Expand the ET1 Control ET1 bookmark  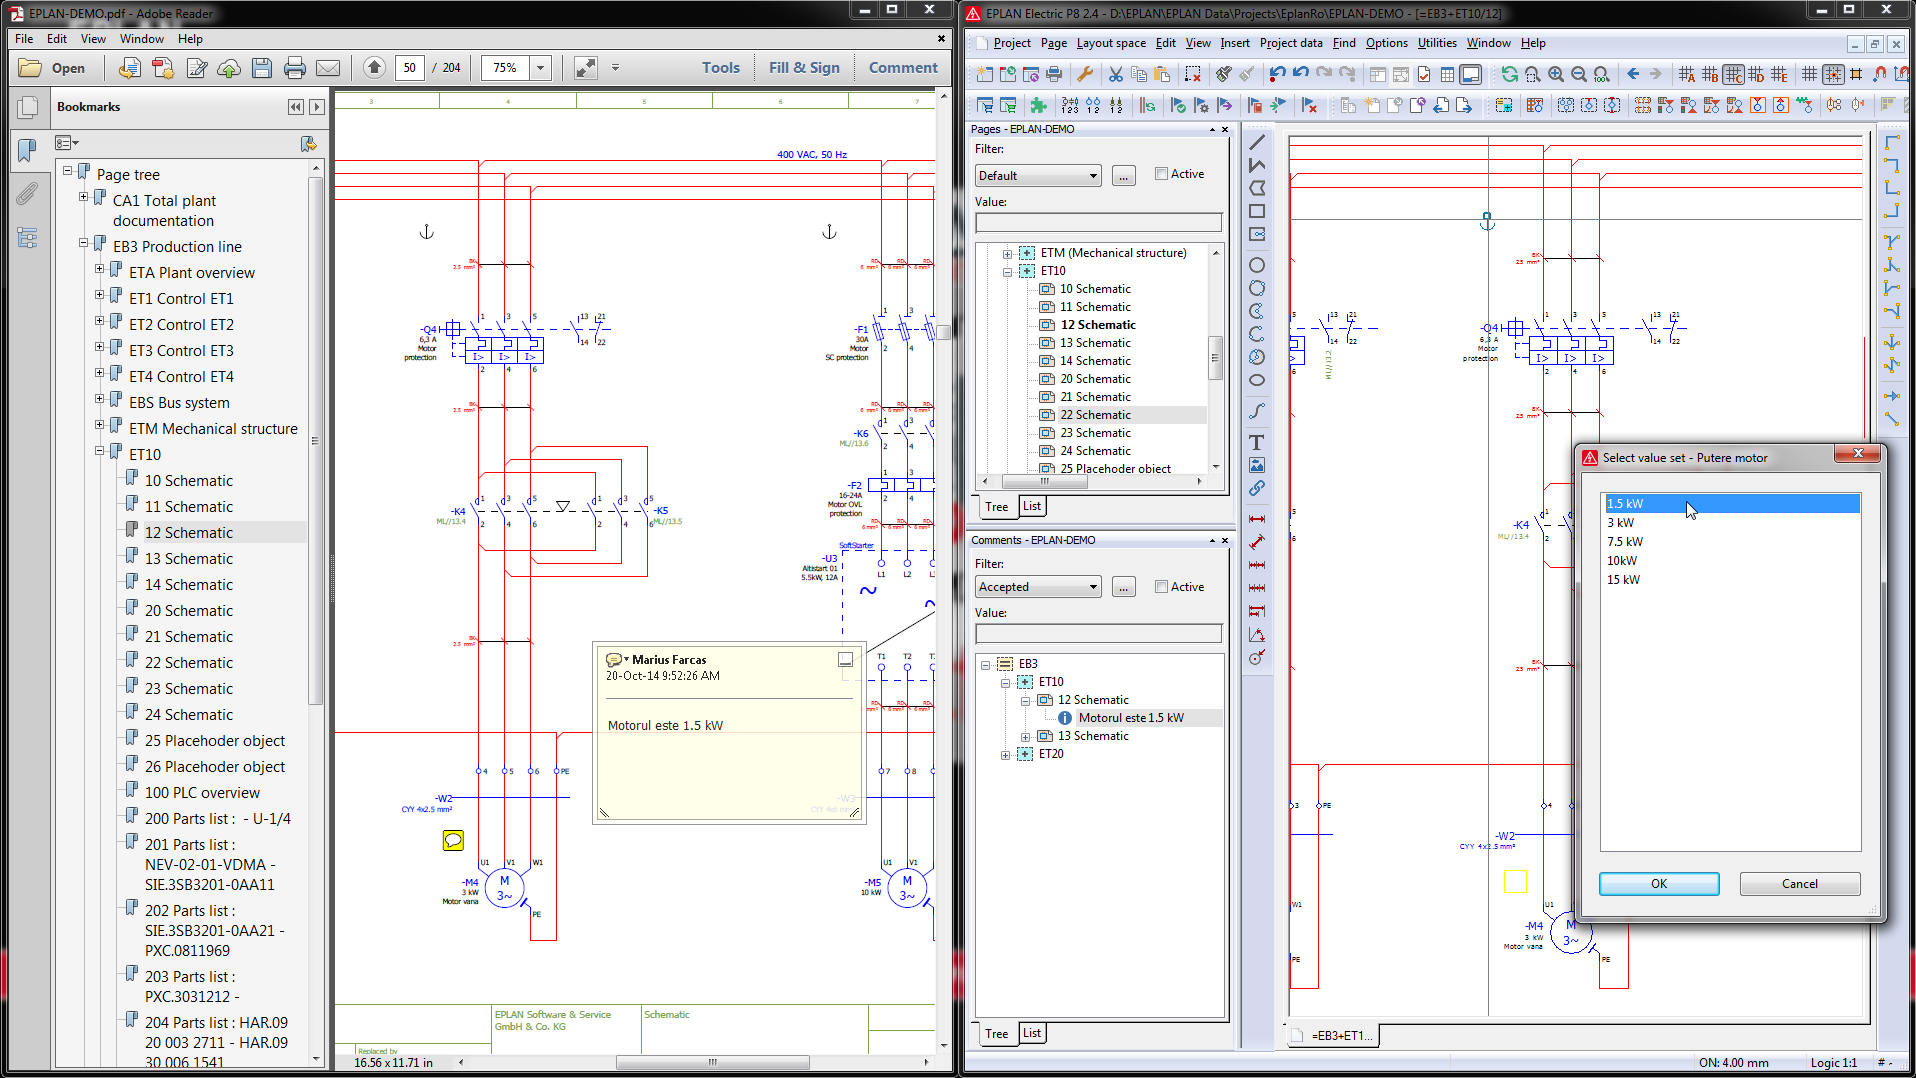point(99,295)
